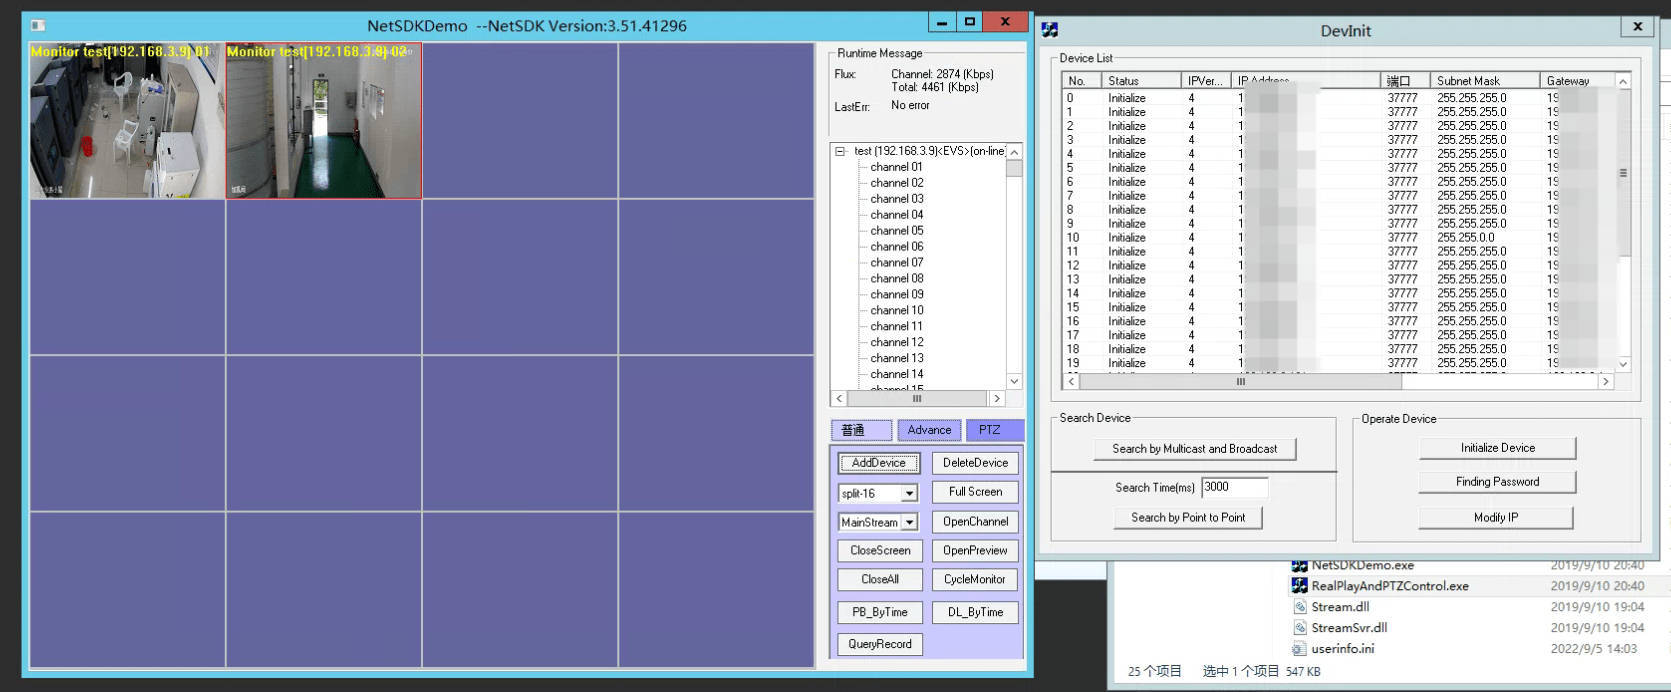Select channel 01 in device tree
Viewport: 1671px width, 692px height.
pos(896,167)
